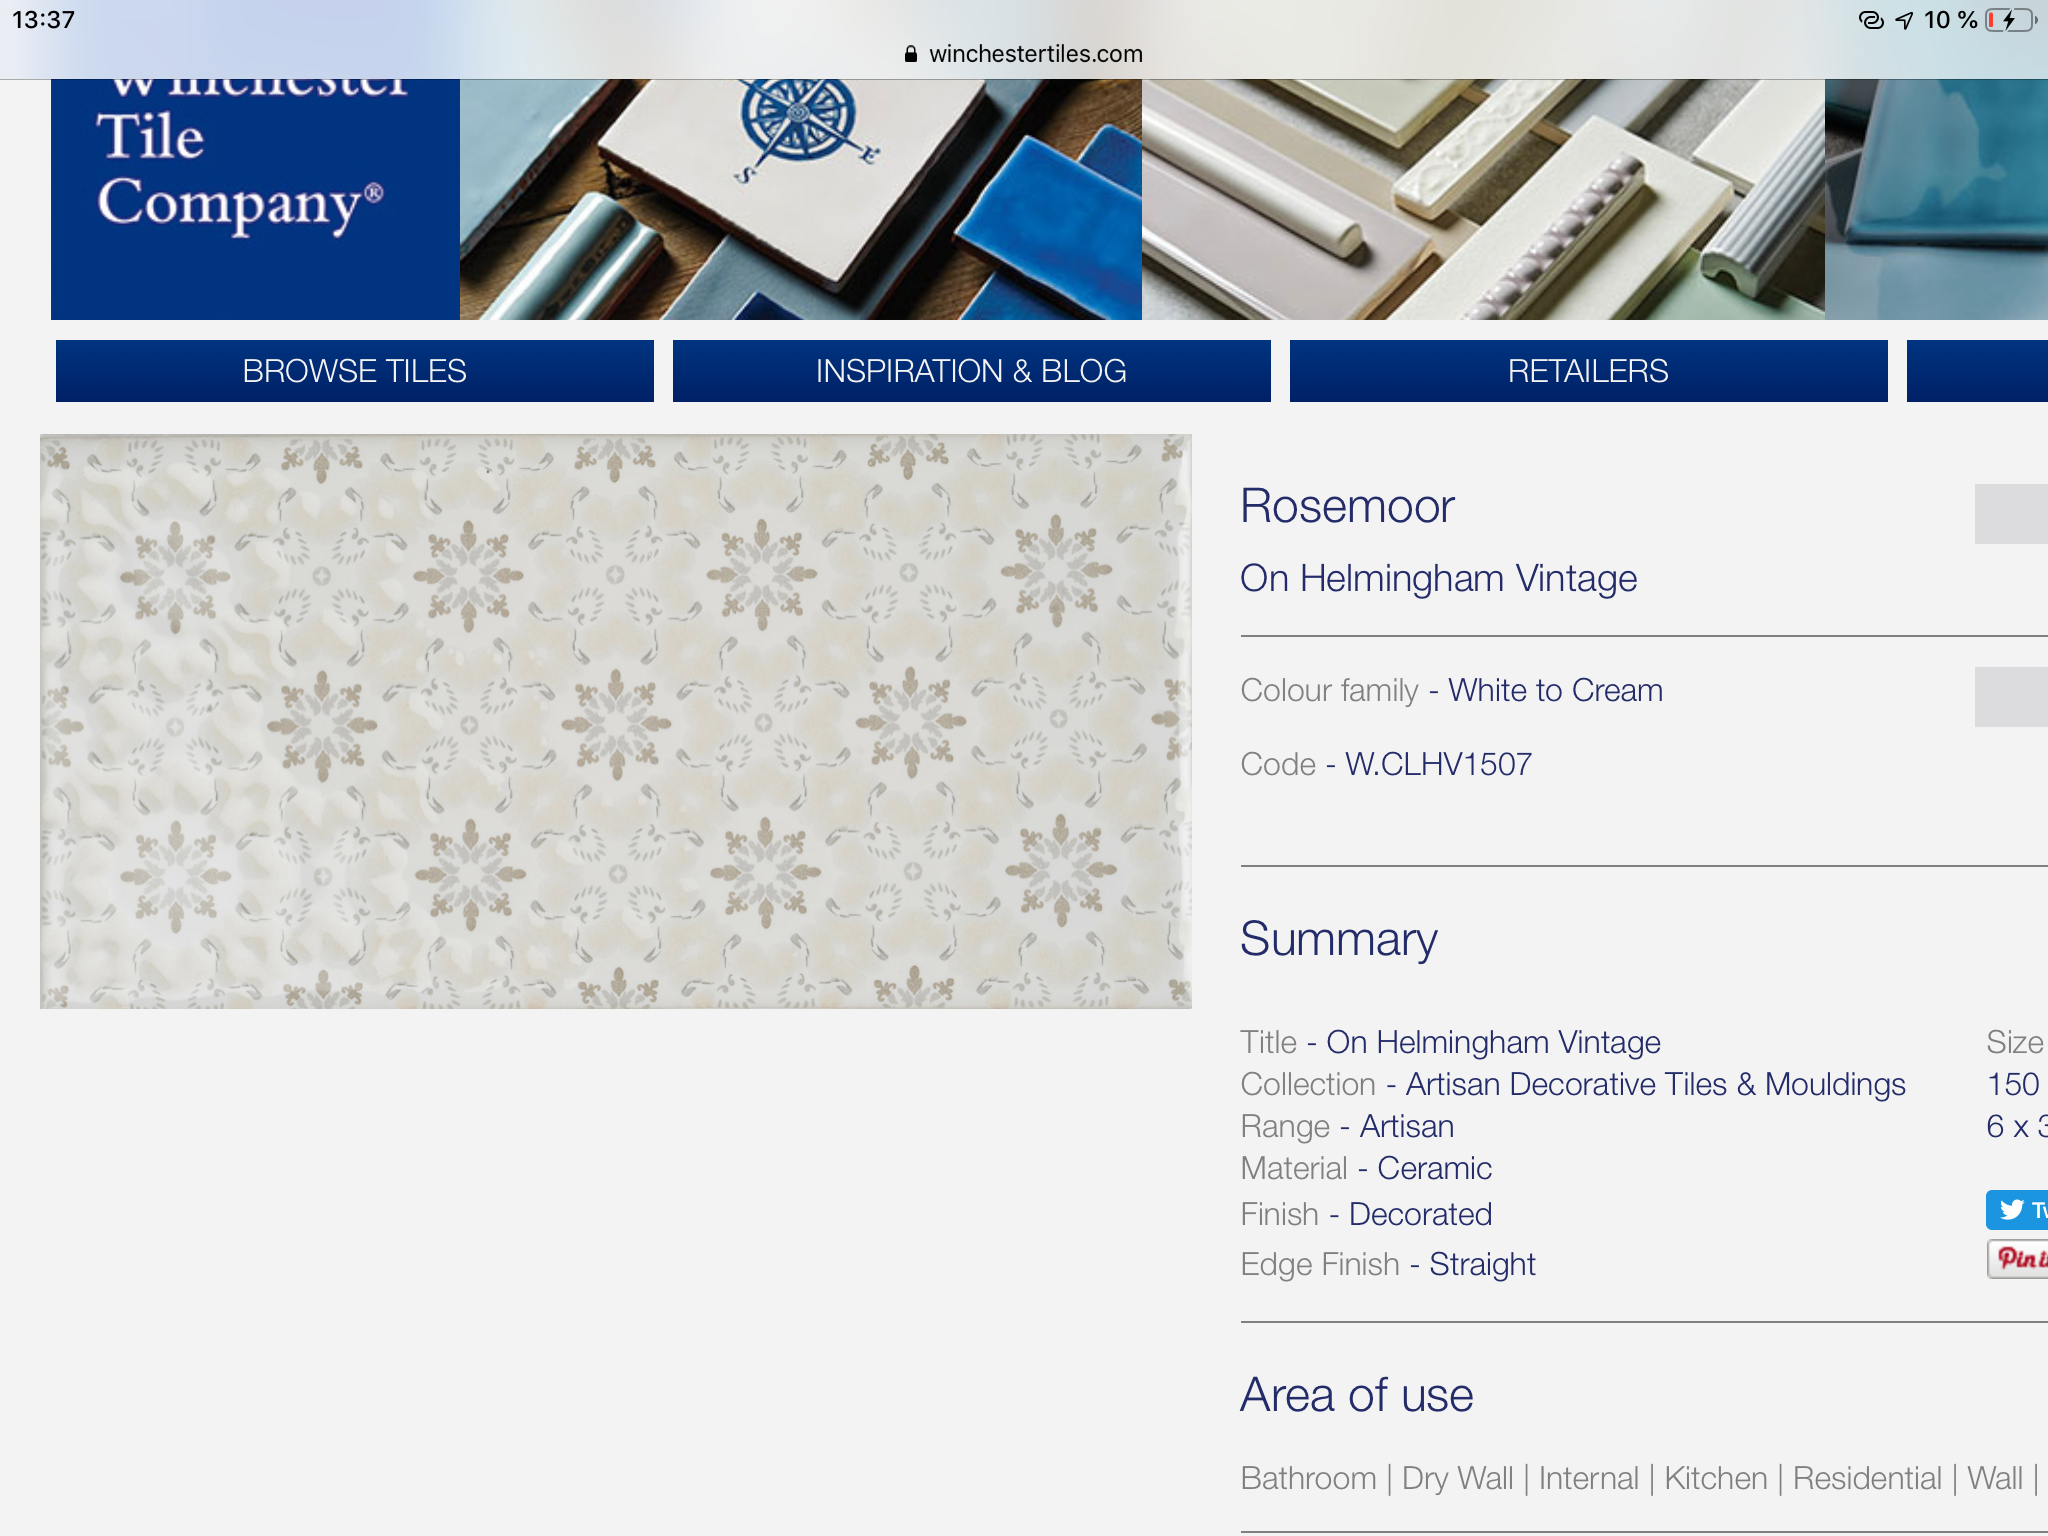This screenshot has height=1536, width=2048.
Task: Click the Artisan Decorative Tiles & Mouldings link
Action: [1655, 1084]
